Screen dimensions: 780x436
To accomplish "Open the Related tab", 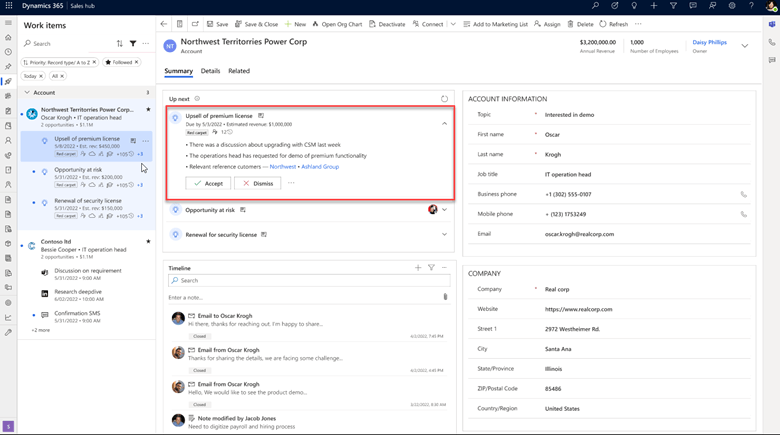I will (x=239, y=71).
